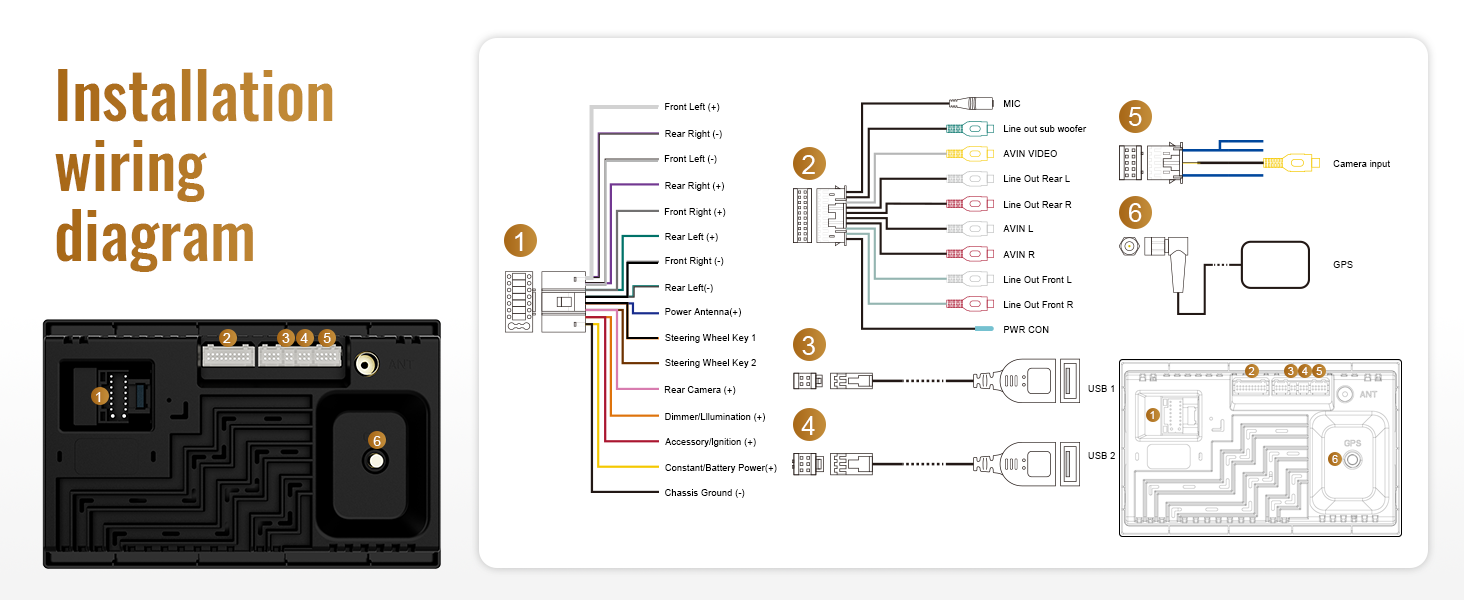Click the GPS antenna module box
Viewport: 1464px width, 600px height.
point(1275,265)
